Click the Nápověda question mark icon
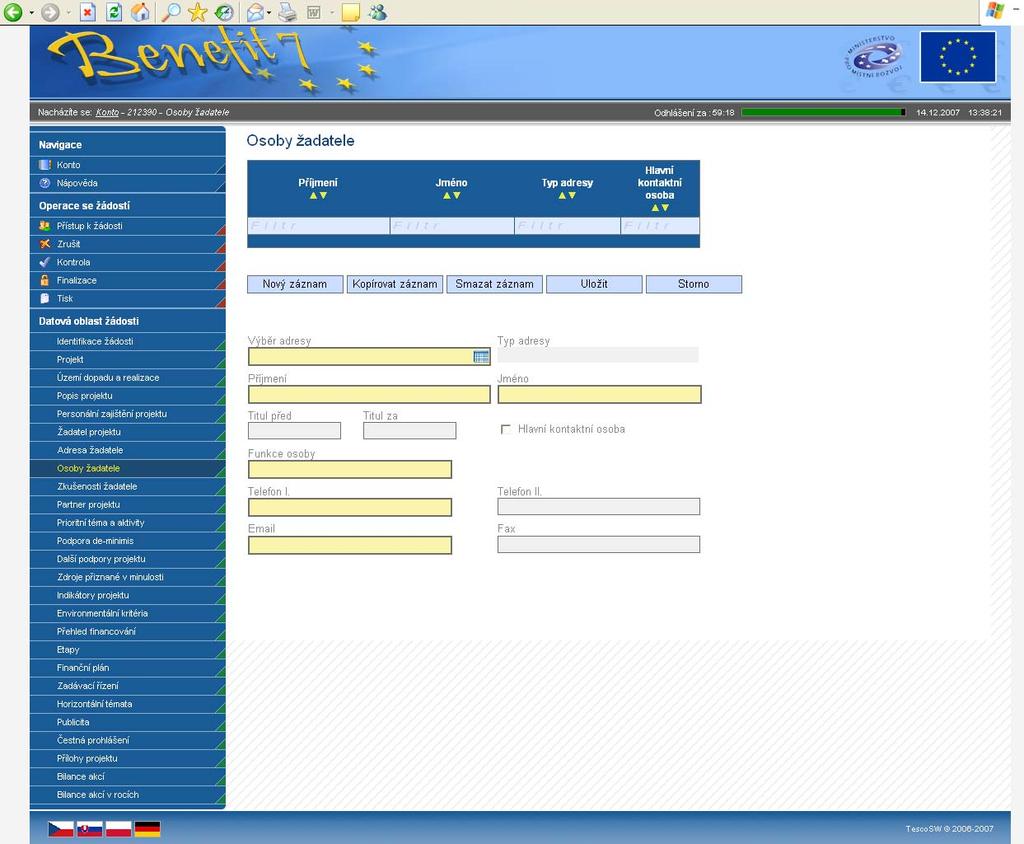 [x=45, y=183]
